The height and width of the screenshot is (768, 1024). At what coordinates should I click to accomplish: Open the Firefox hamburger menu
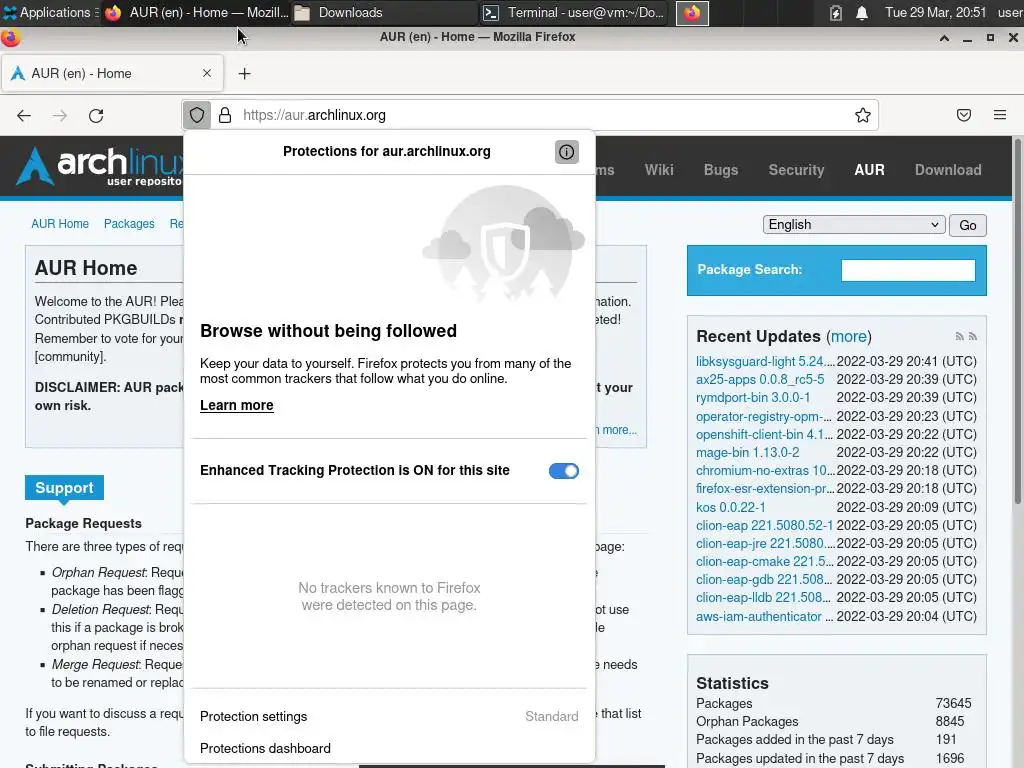pos(1000,116)
